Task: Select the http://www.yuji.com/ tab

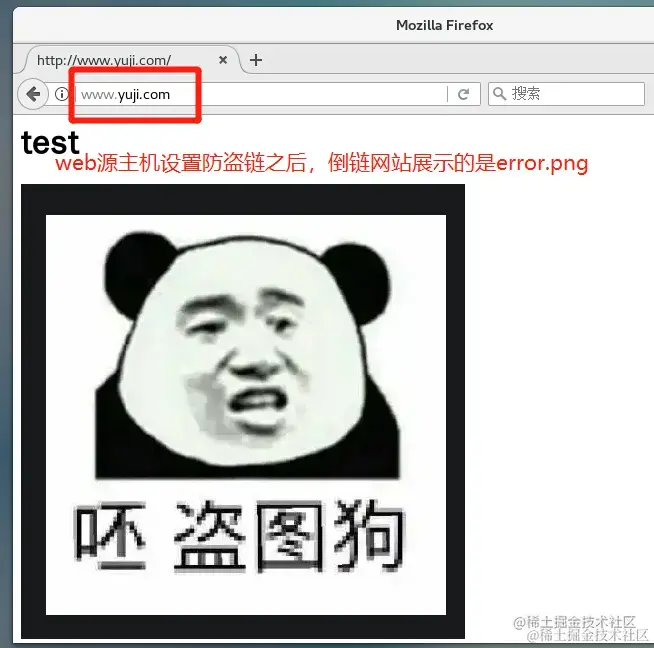Action: (x=132, y=60)
